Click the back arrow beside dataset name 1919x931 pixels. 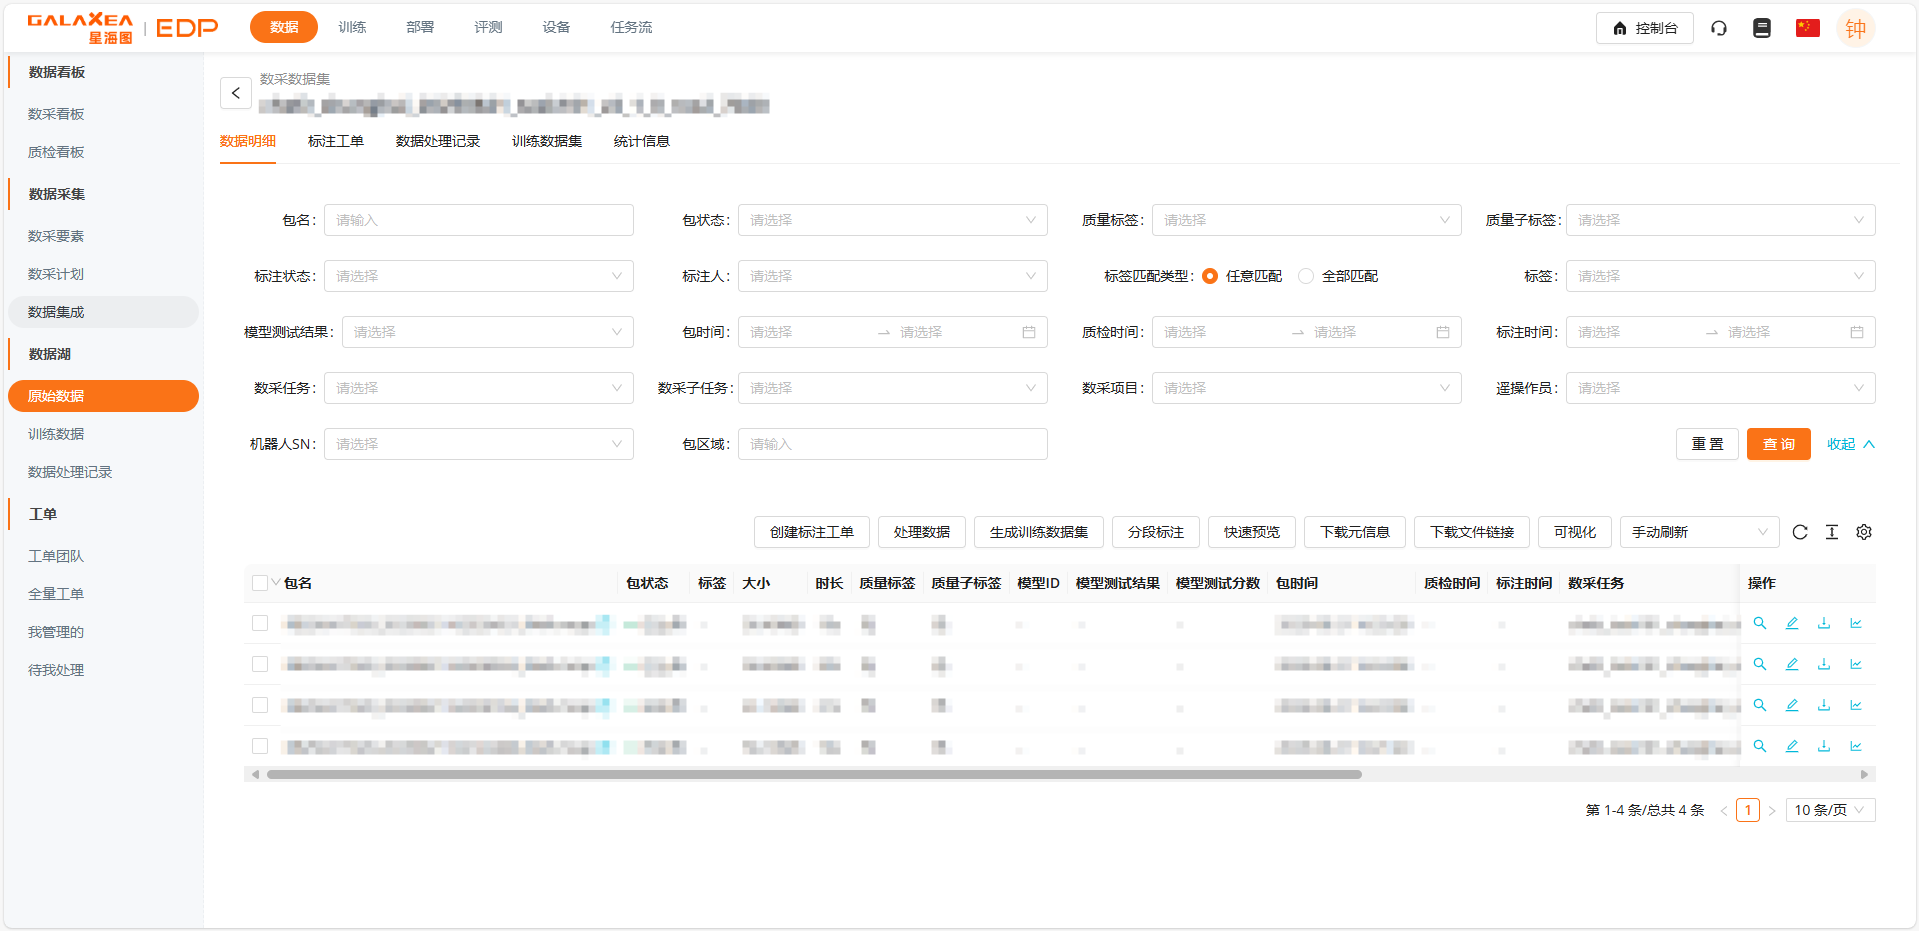[235, 93]
